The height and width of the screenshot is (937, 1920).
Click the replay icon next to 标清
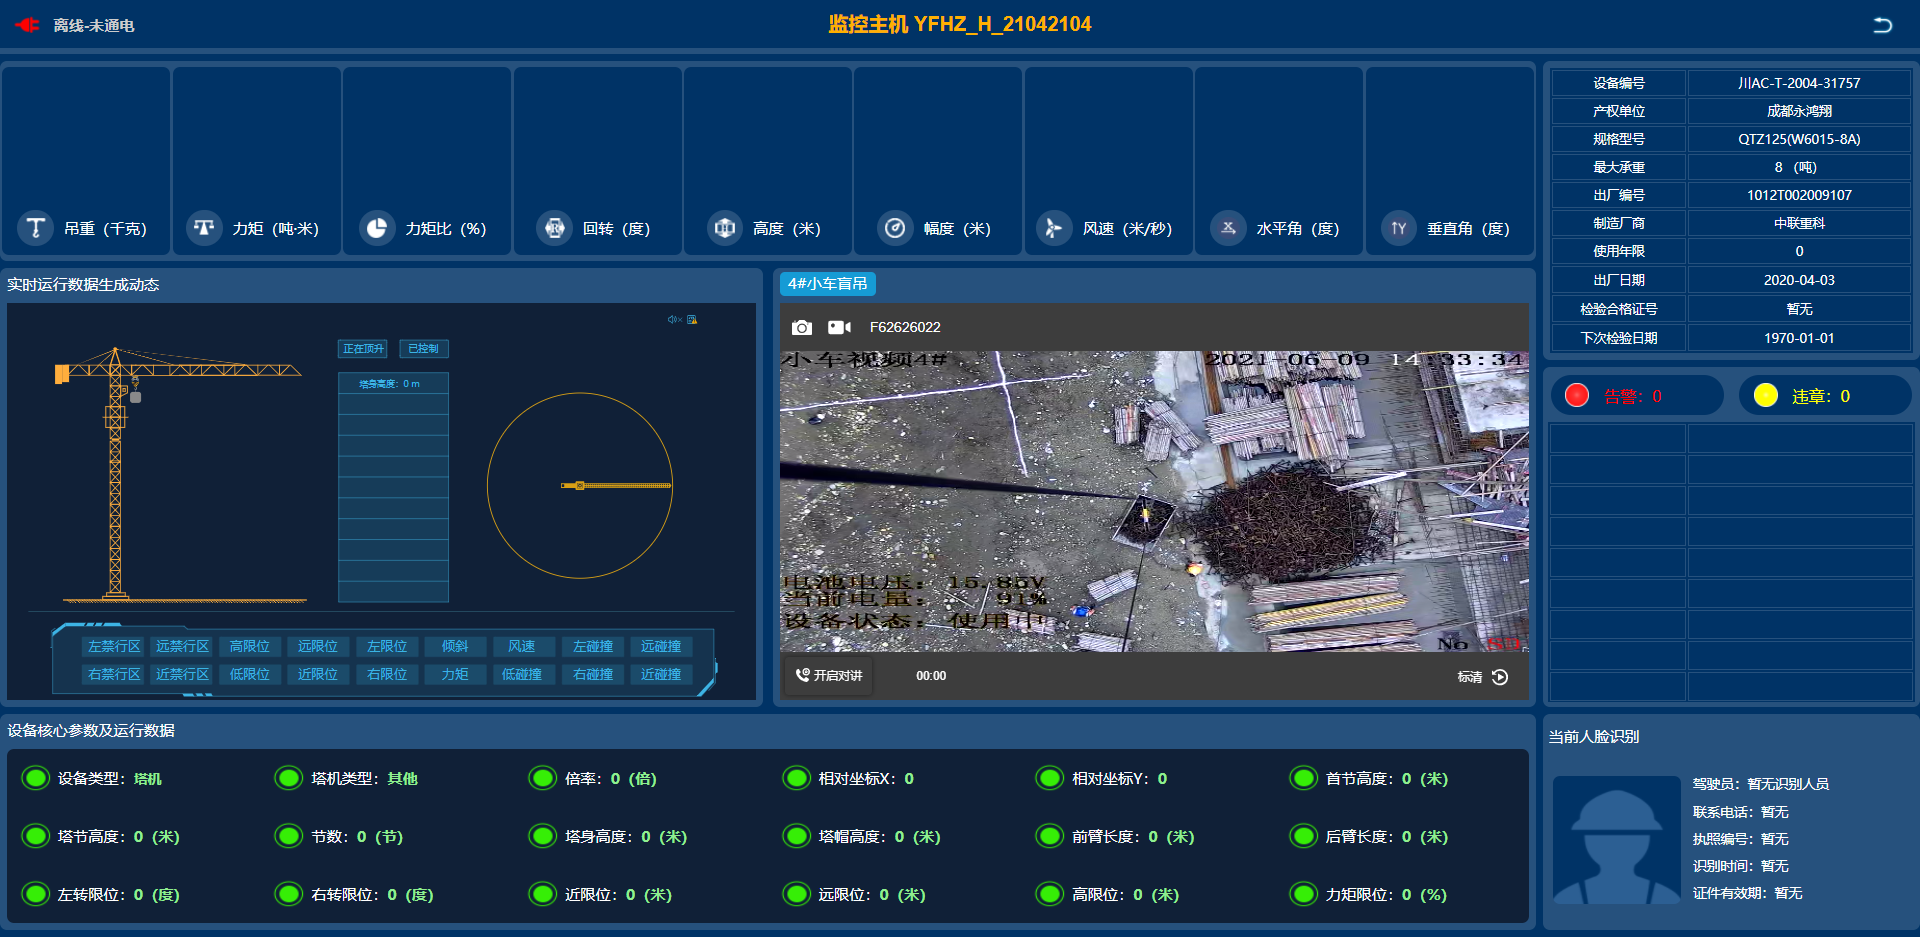click(1500, 677)
